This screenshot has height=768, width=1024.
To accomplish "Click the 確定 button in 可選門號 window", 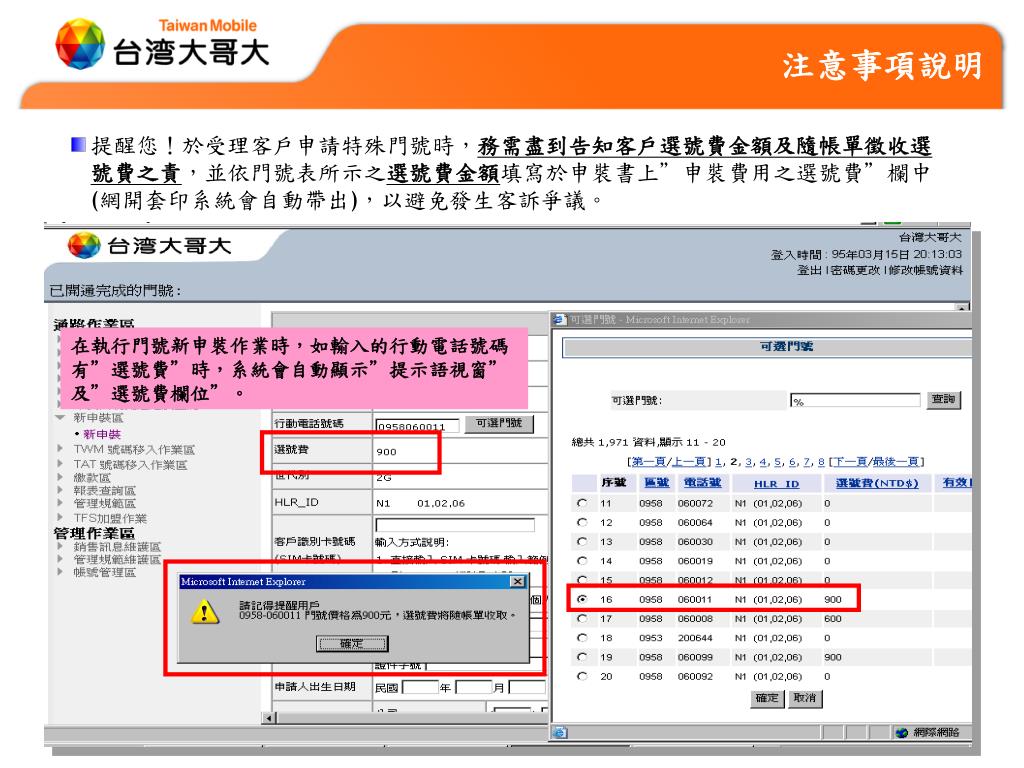I will [767, 698].
